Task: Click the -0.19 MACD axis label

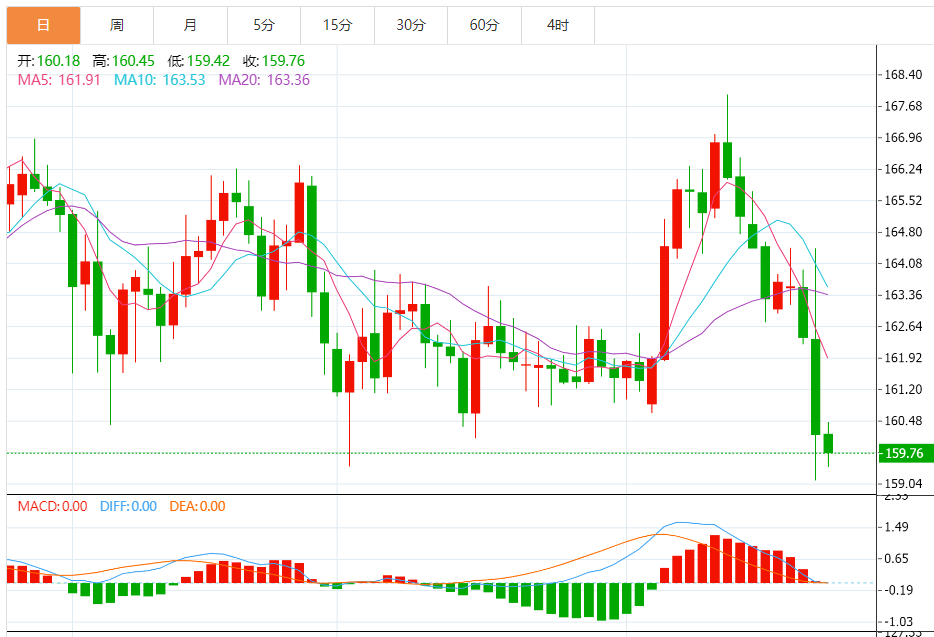Action: pyautogui.click(x=898, y=590)
